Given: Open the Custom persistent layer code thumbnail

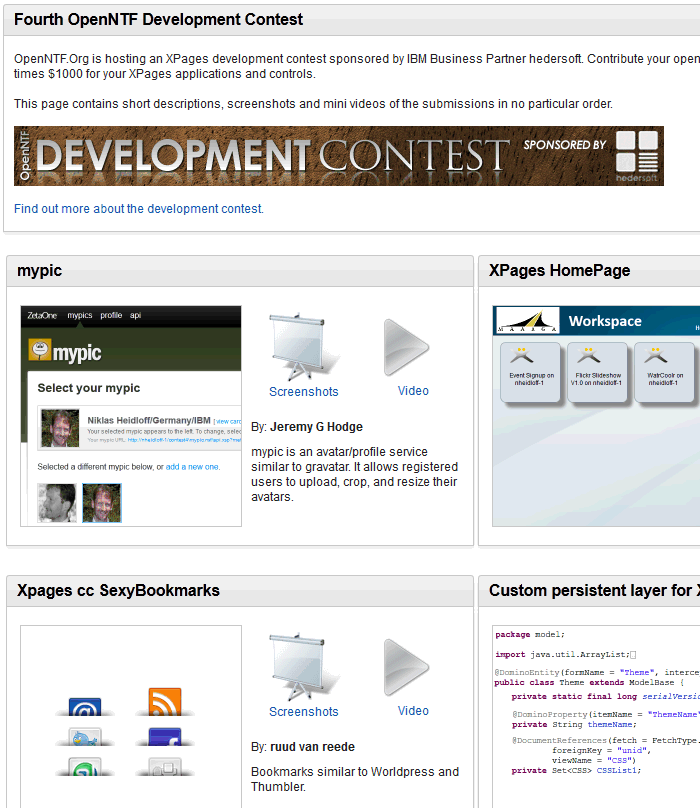Looking at the screenshot, I should pos(596,717).
